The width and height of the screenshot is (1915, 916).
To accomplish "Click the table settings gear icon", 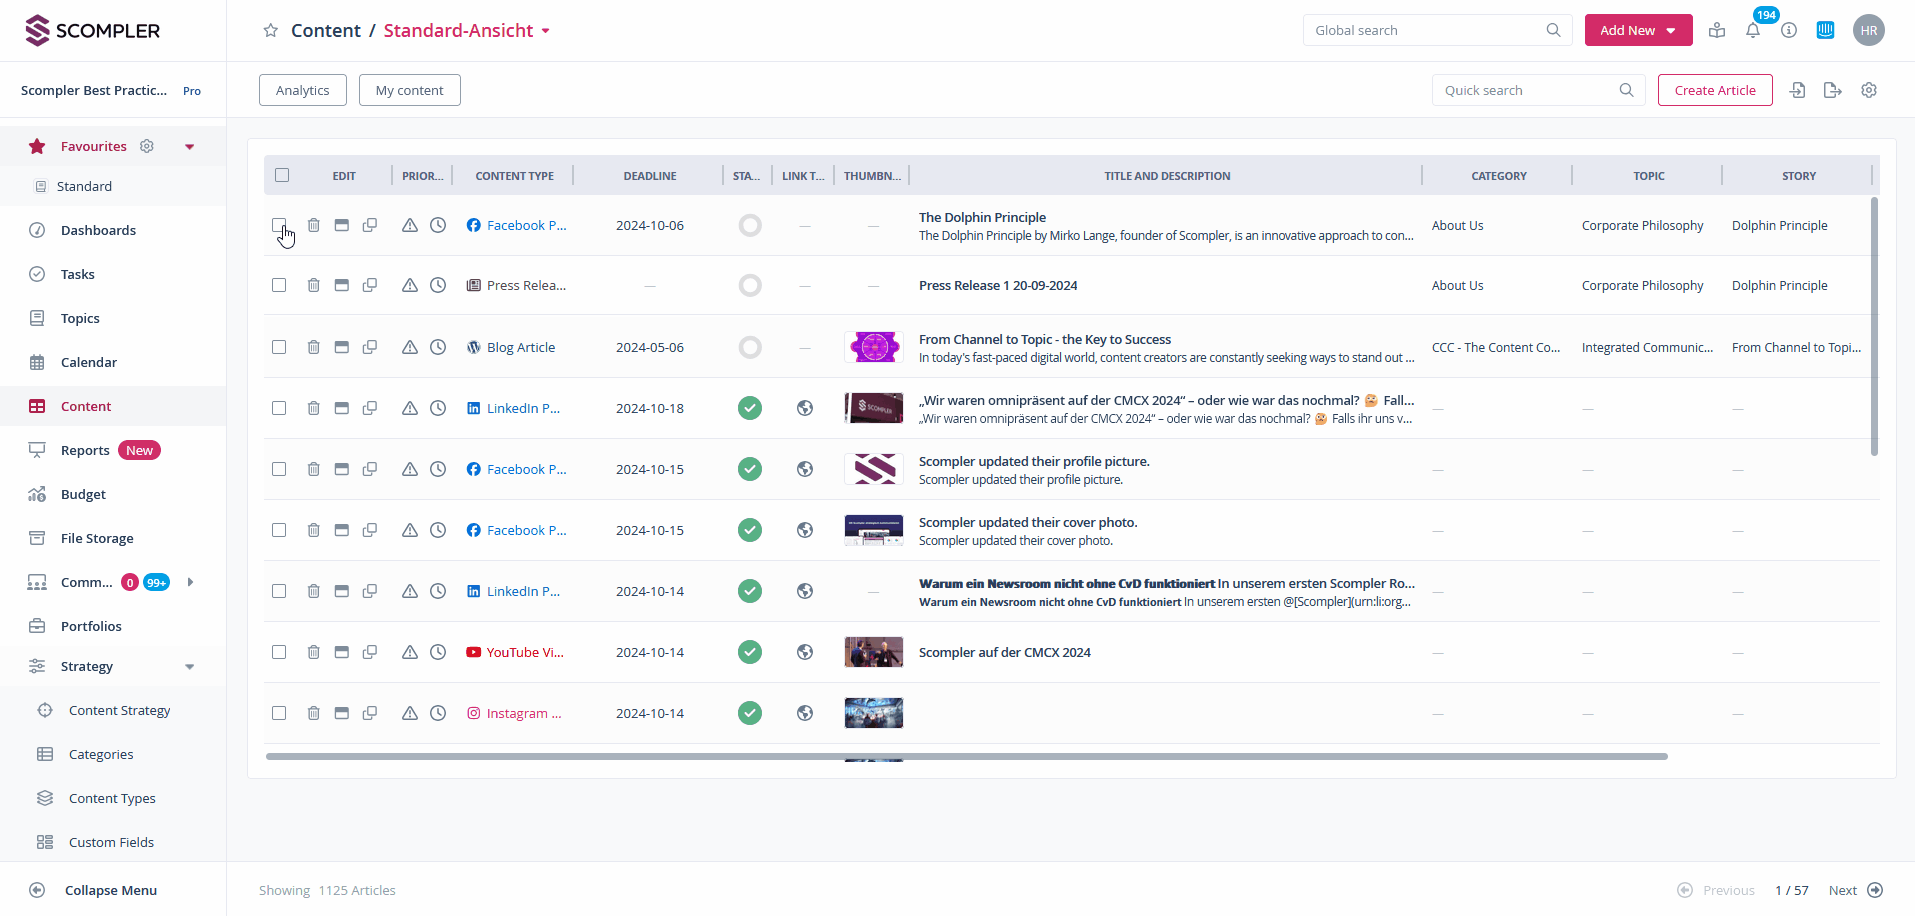I will tap(1869, 90).
